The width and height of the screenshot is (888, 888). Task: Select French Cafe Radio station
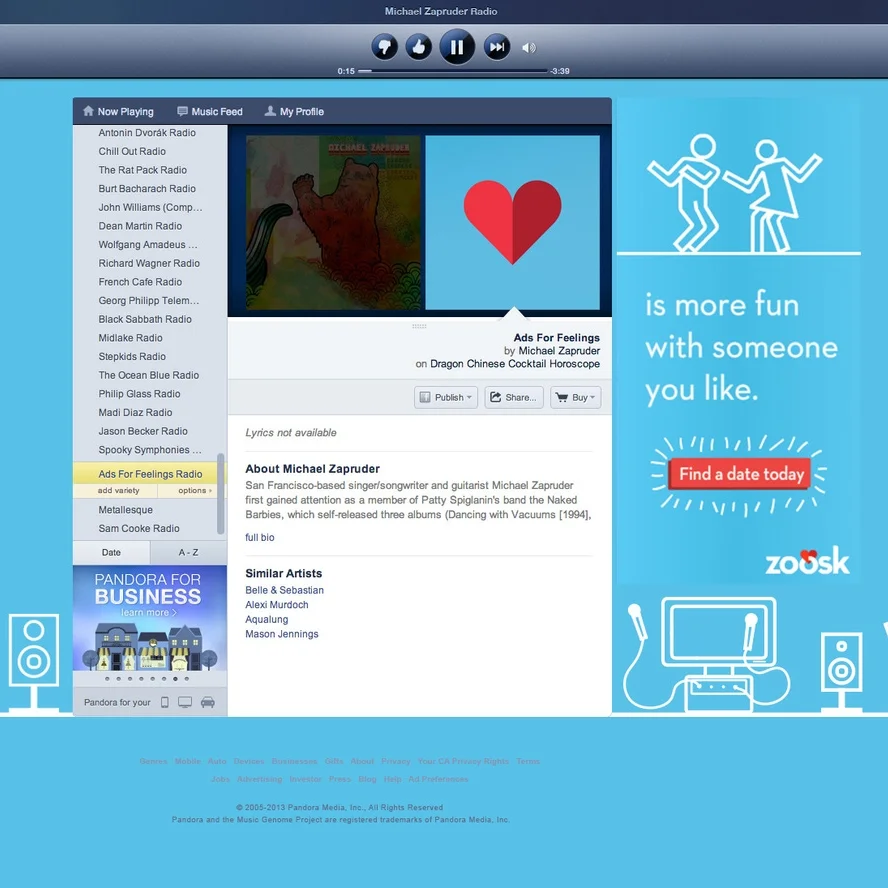[140, 282]
